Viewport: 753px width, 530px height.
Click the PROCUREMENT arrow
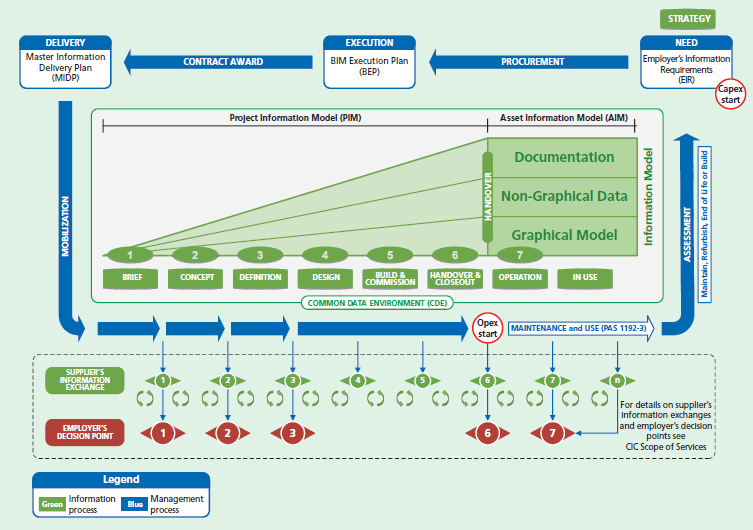point(529,62)
